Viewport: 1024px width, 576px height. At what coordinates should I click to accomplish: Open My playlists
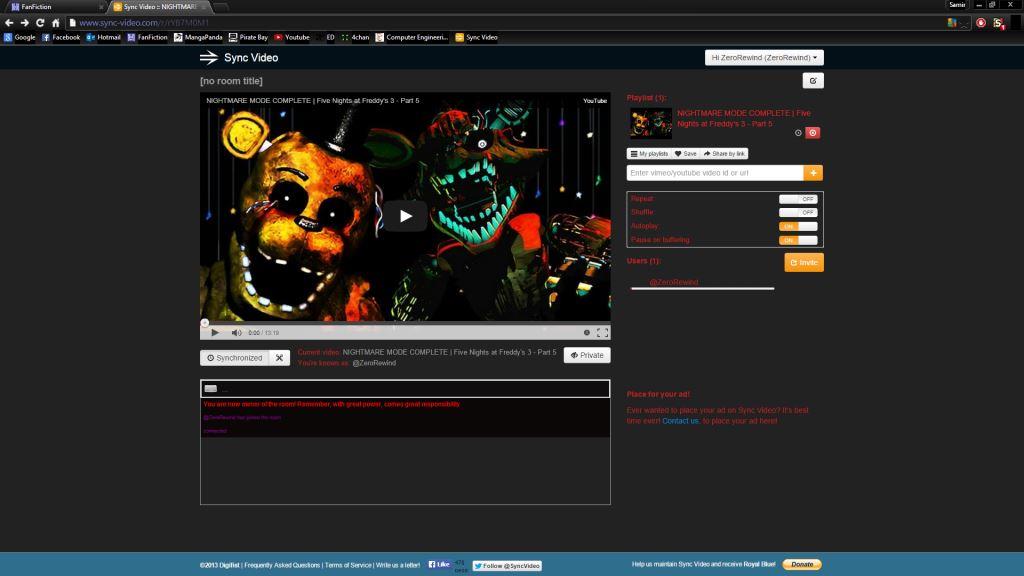(x=649, y=153)
